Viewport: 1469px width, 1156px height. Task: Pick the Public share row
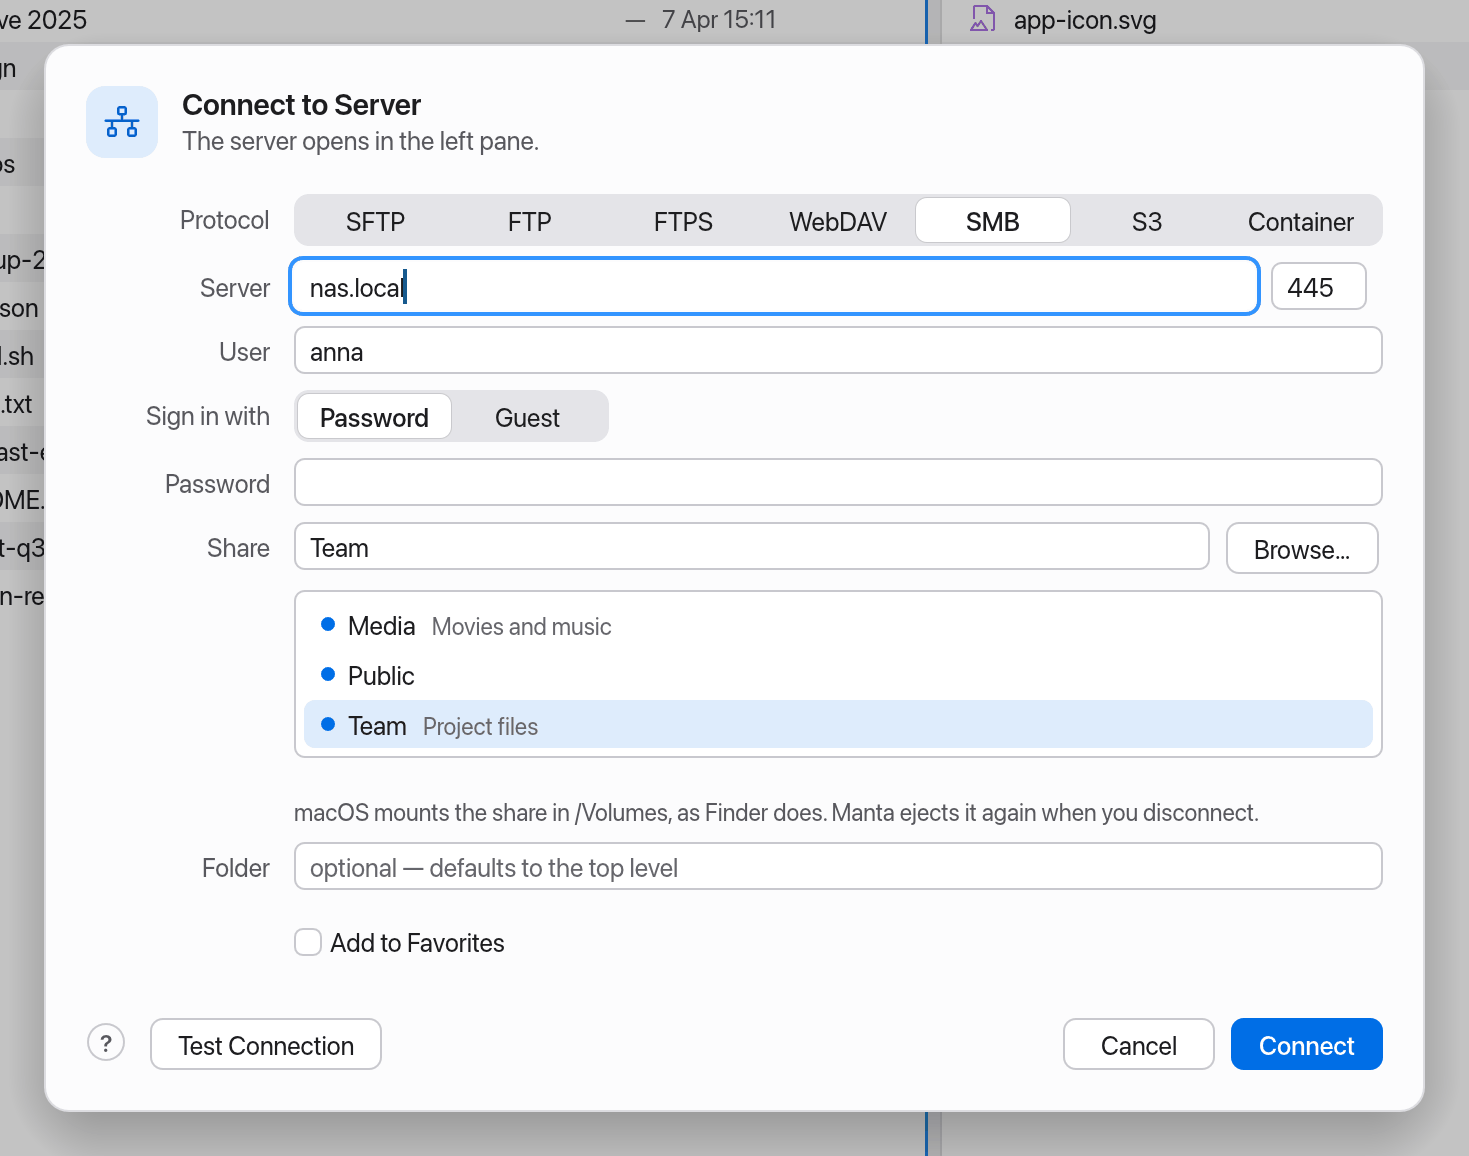[x=838, y=676]
